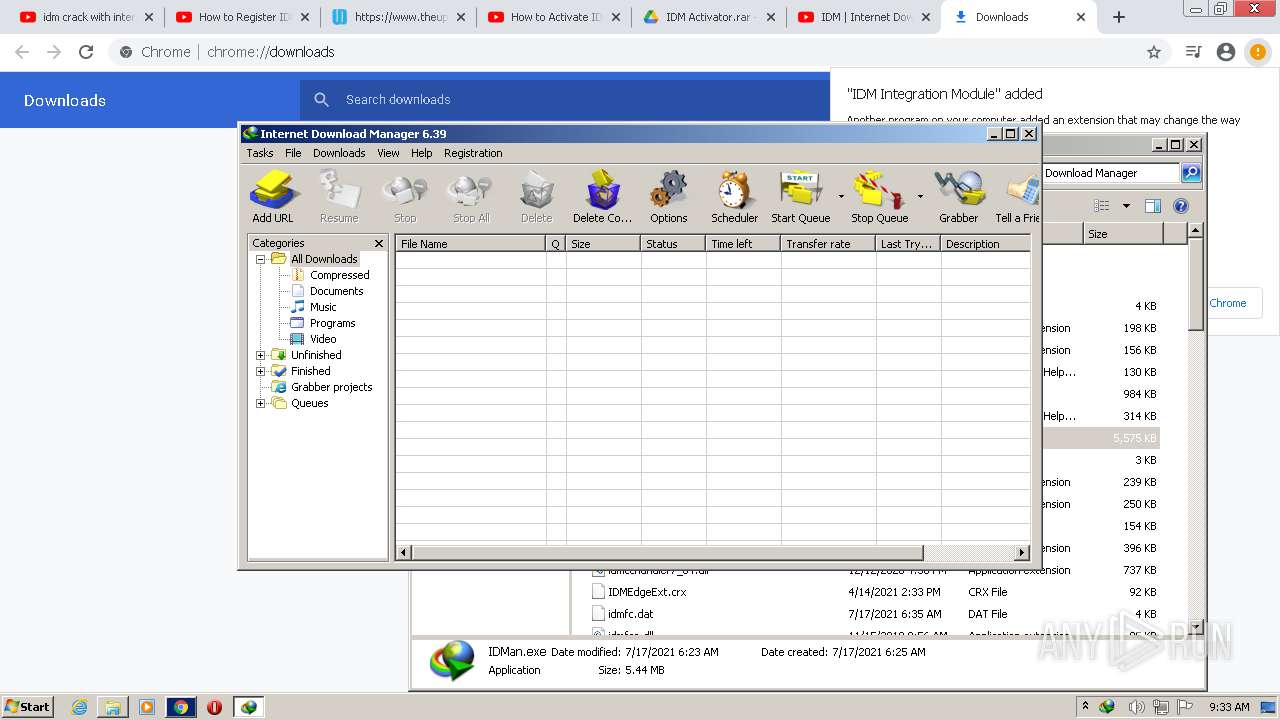Viewport: 1280px width, 720px height.
Task: Click the Delete Completed toolbar icon
Action: click(x=602, y=196)
